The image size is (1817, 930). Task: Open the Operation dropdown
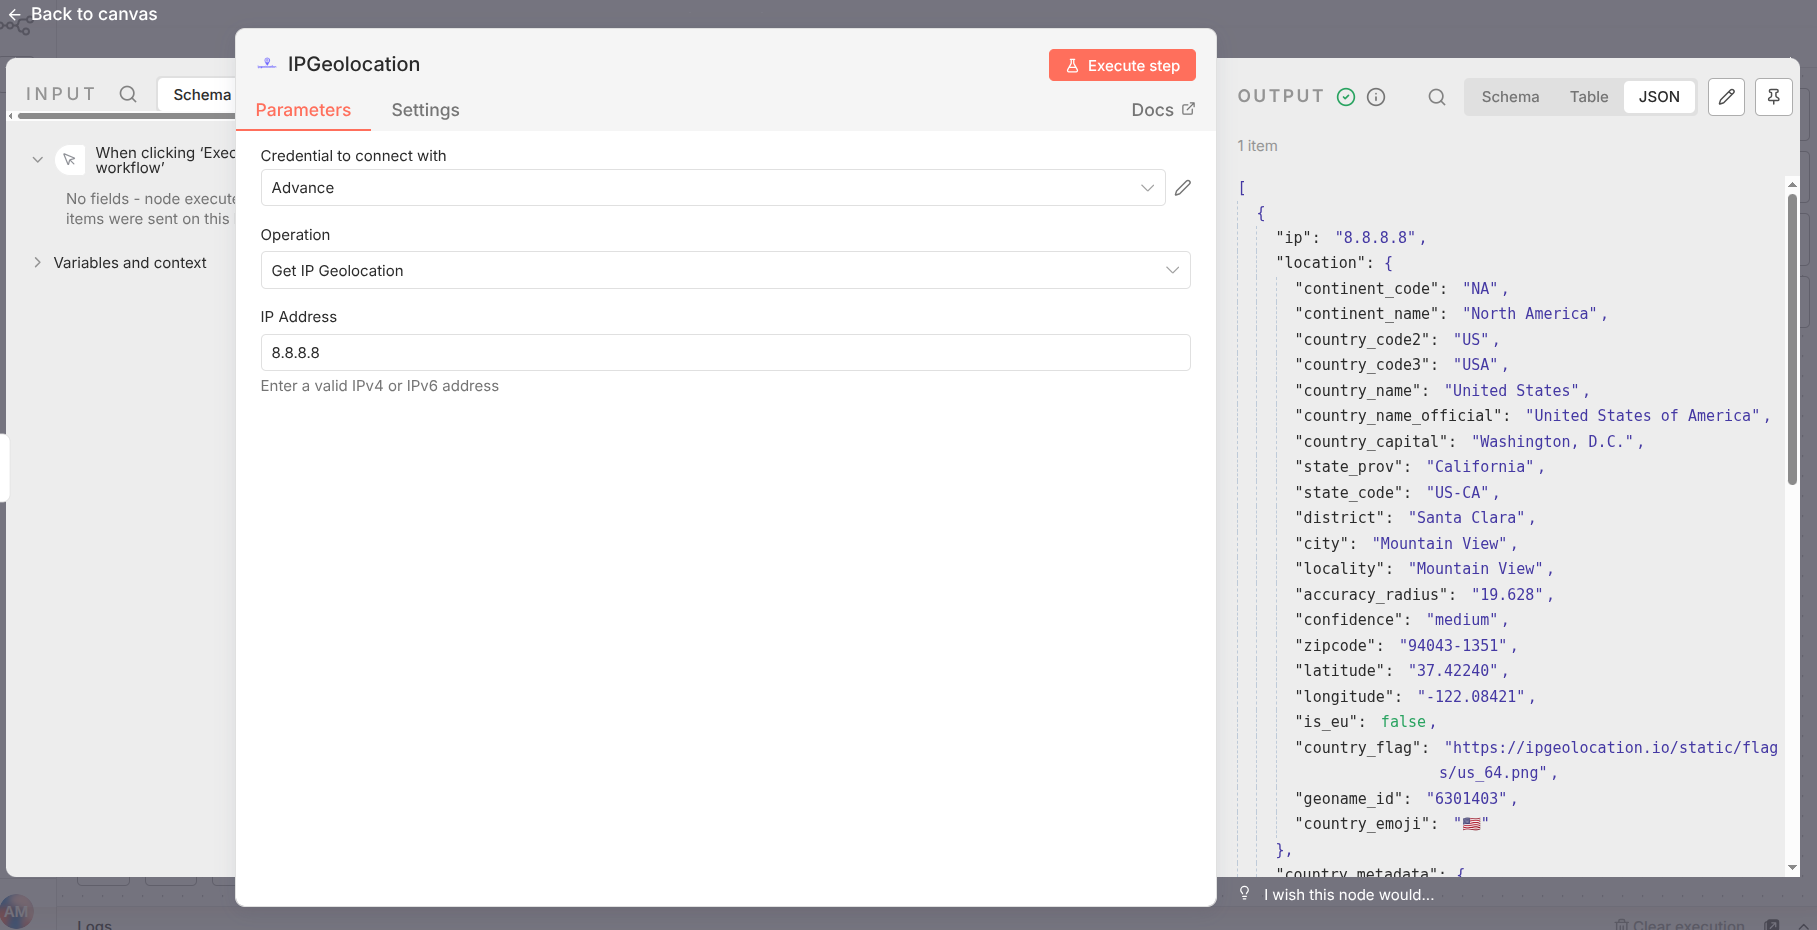click(x=724, y=270)
